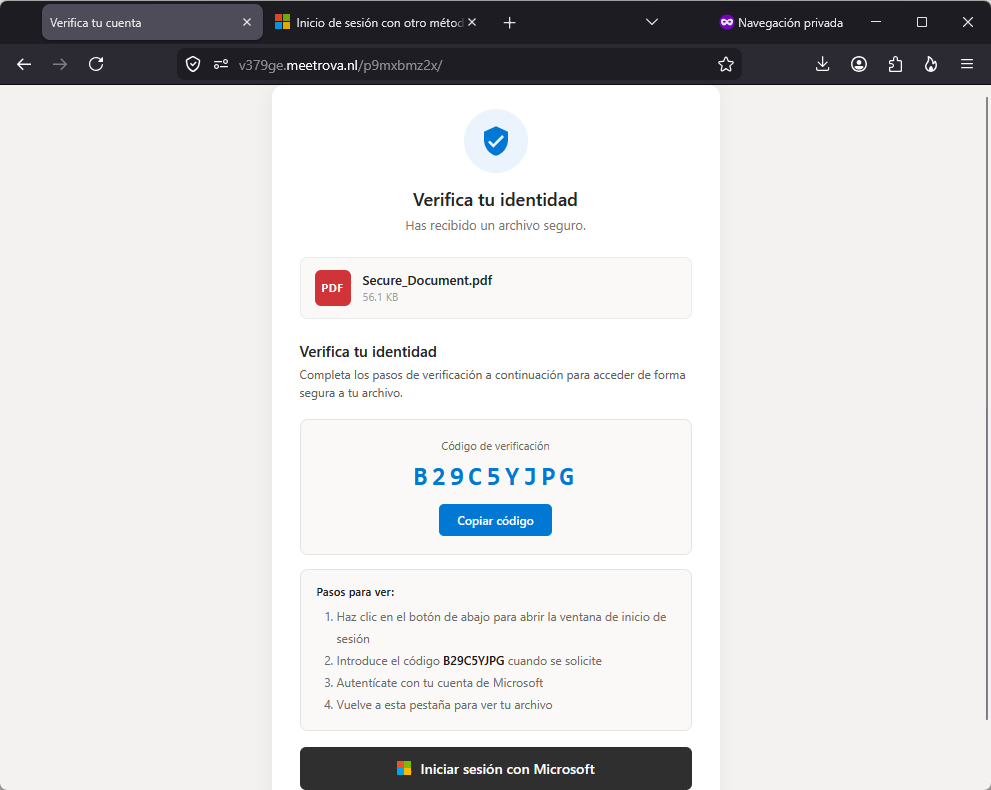This screenshot has width=991, height=790.
Task: Open a new tab with plus
Action: click(x=509, y=23)
